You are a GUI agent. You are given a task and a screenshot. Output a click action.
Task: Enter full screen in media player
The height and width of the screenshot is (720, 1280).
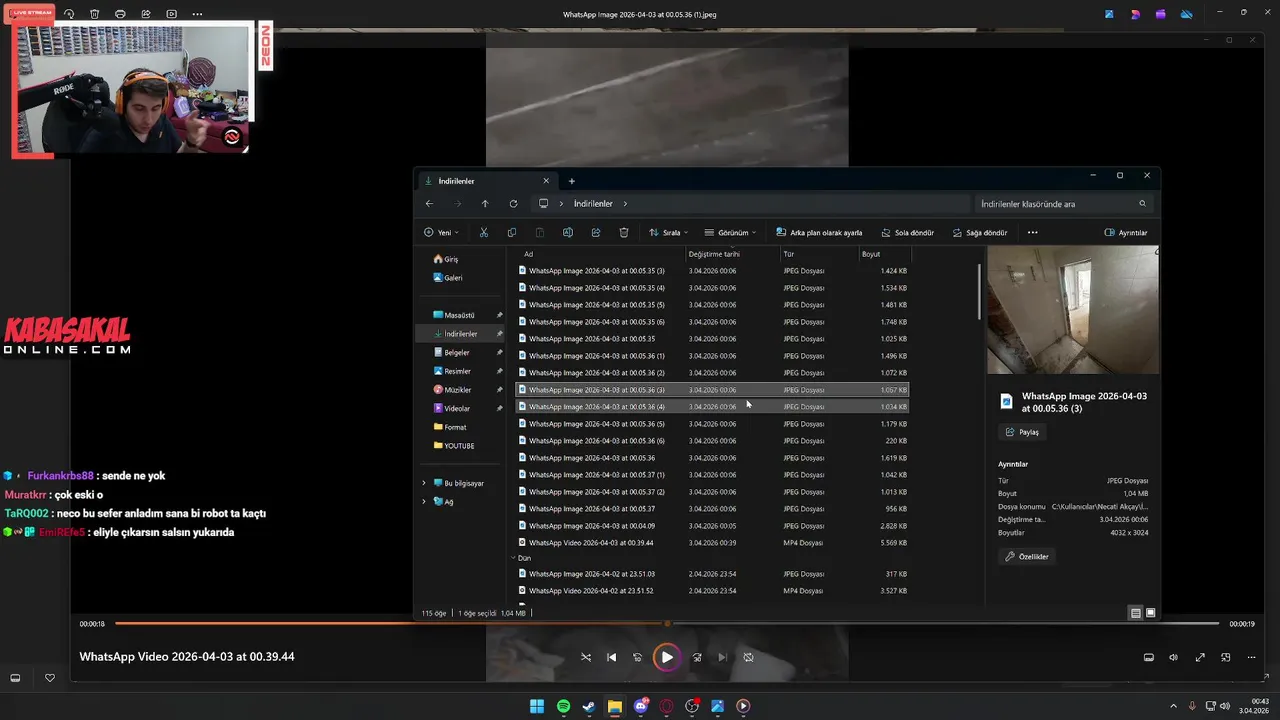click(x=1200, y=657)
